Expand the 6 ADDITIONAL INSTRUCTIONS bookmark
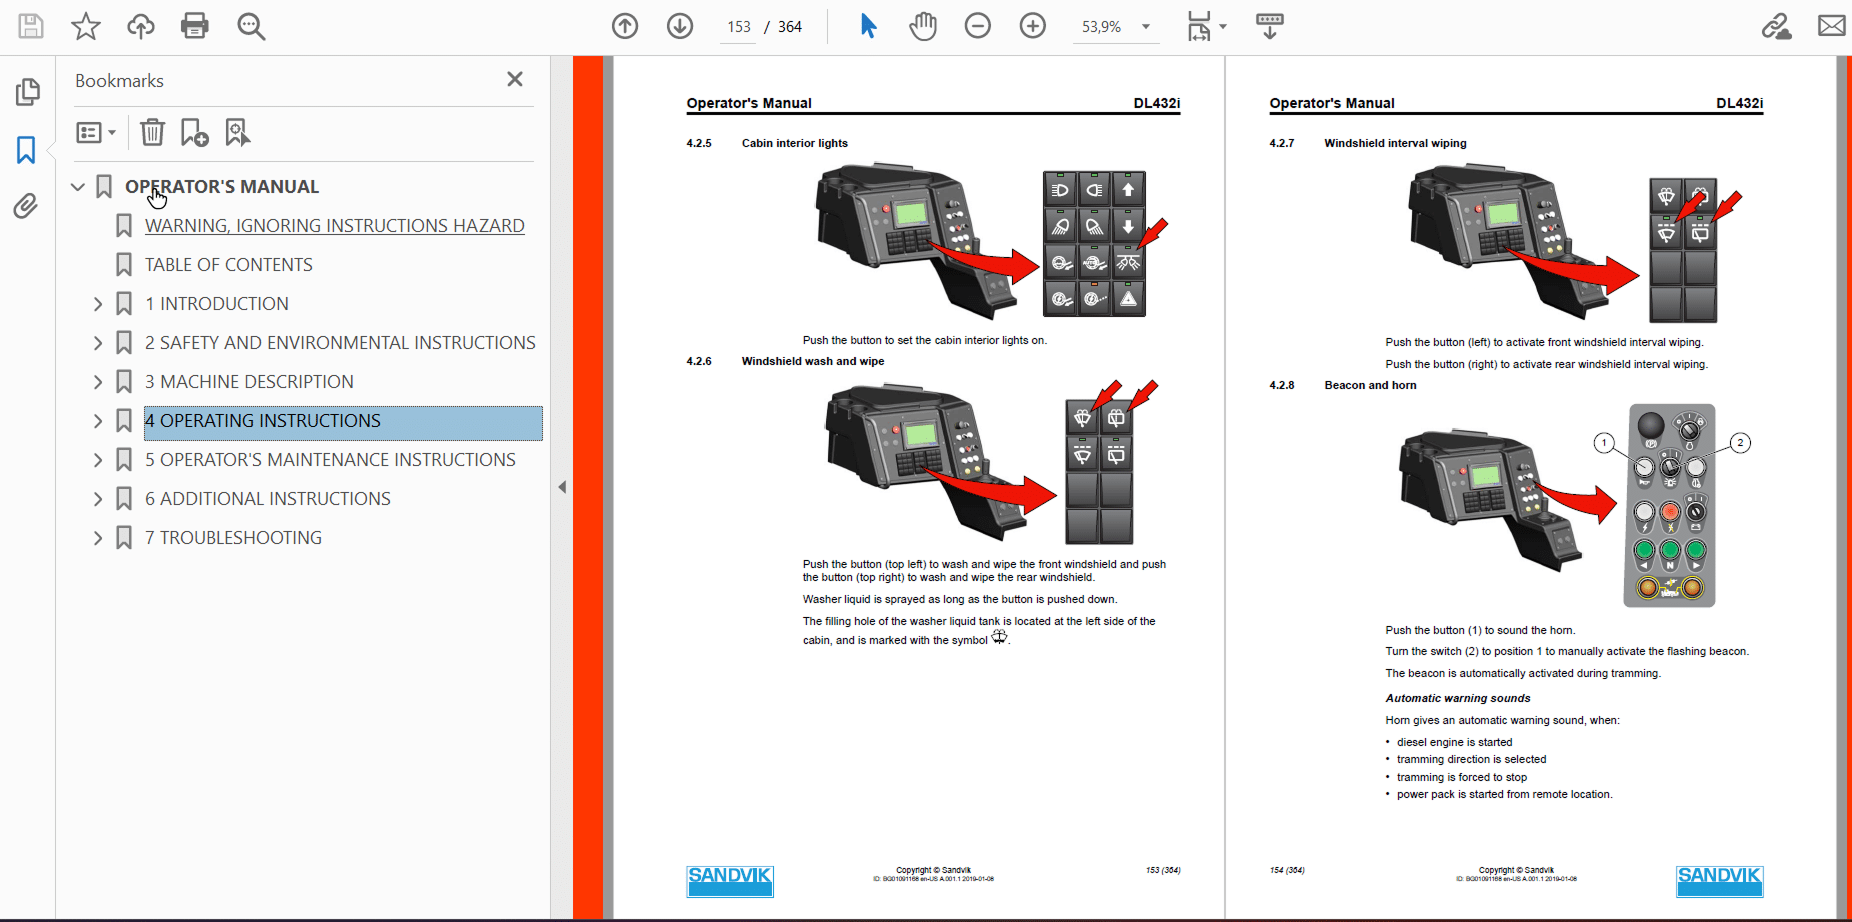This screenshot has width=1852, height=922. click(98, 499)
